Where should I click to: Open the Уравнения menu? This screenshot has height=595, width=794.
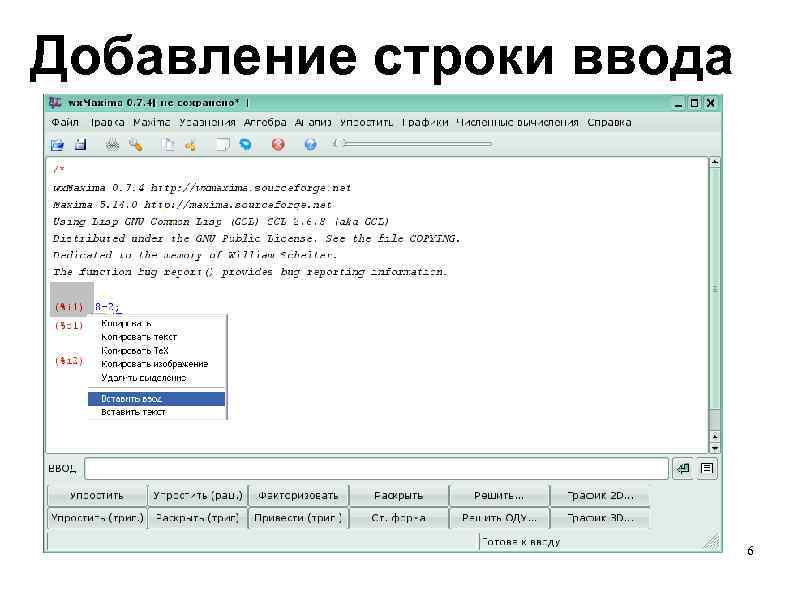[207, 123]
